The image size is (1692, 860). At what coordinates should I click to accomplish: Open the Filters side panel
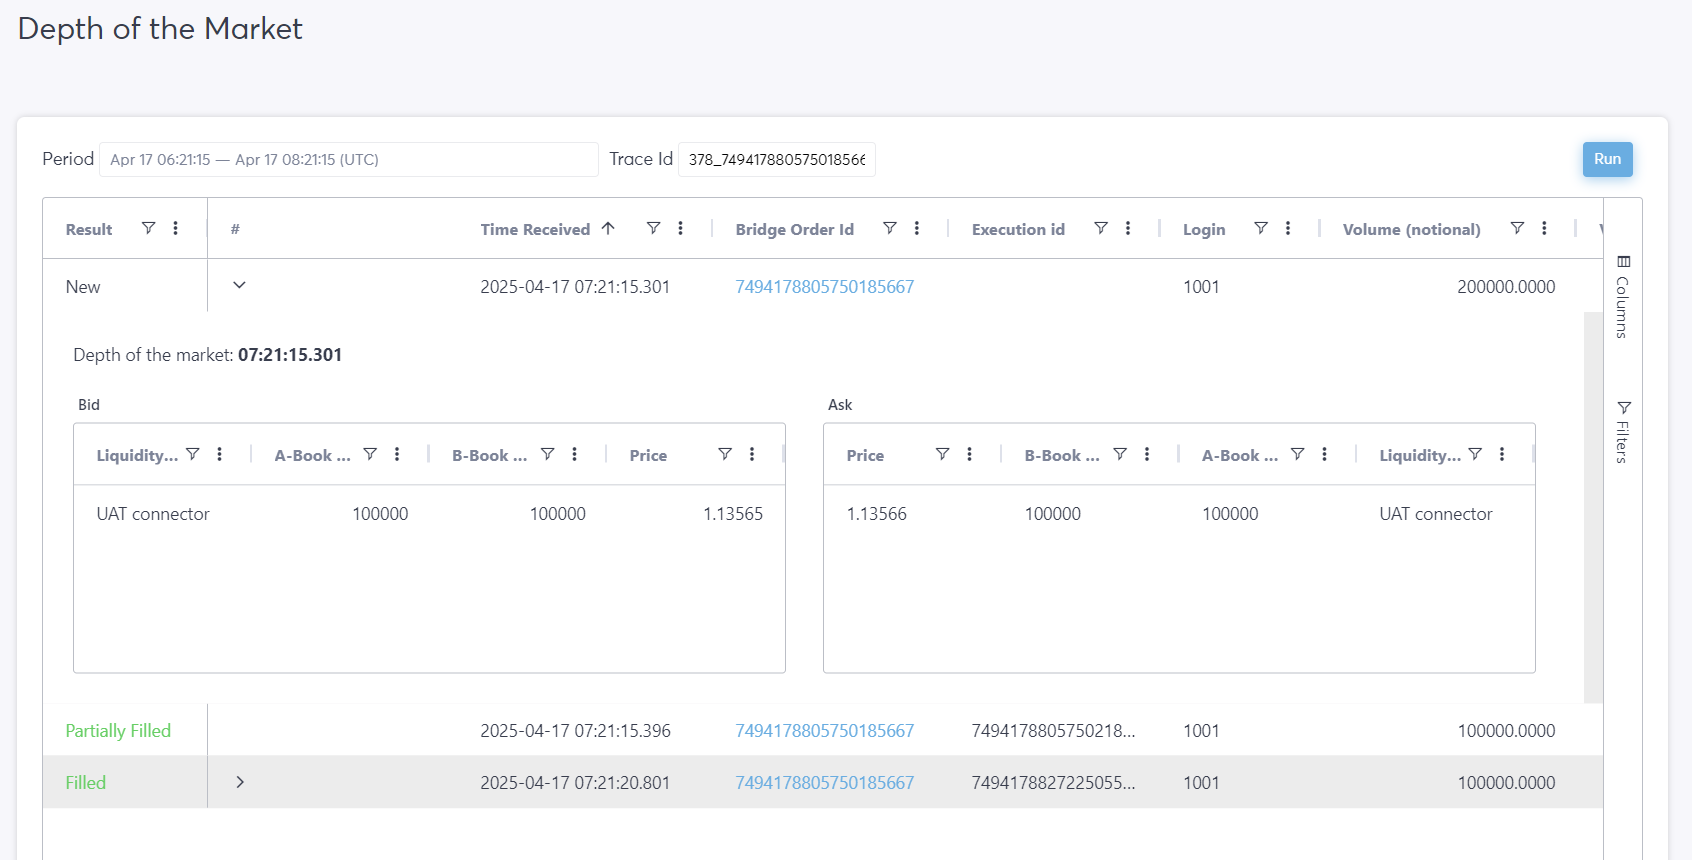point(1623,432)
